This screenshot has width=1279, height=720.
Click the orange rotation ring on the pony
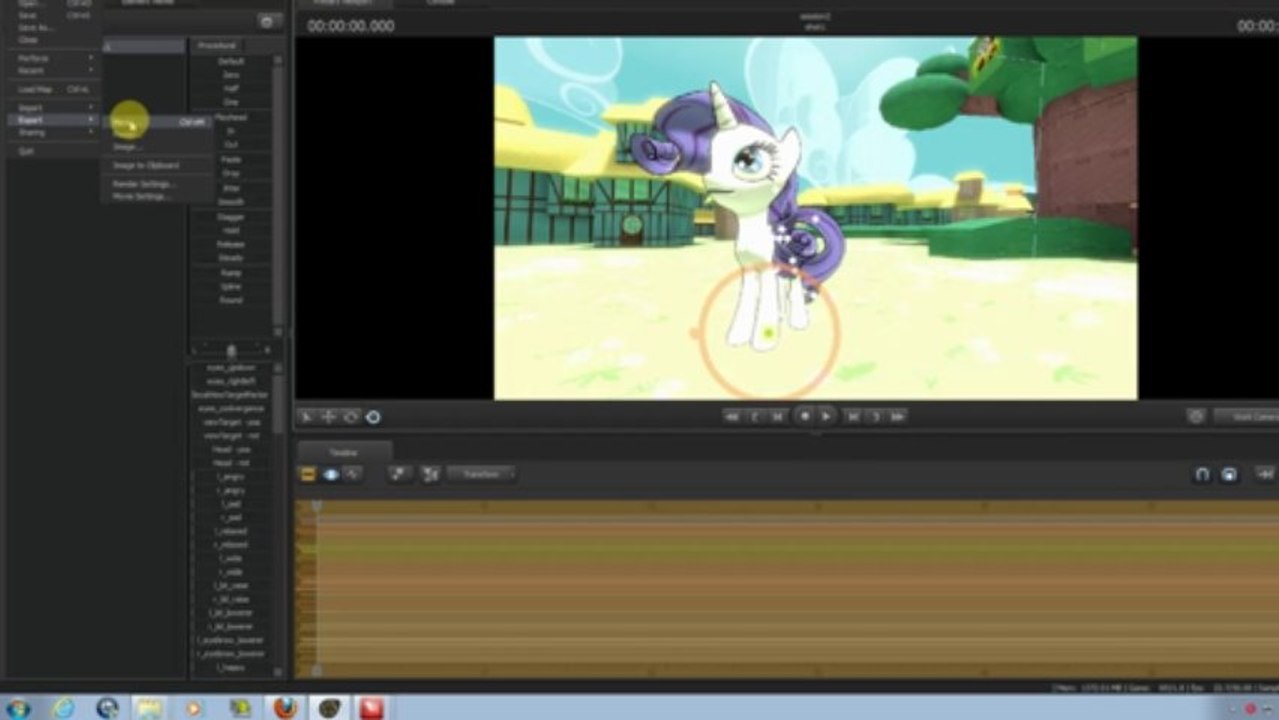pyautogui.click(x=768, y=334)
